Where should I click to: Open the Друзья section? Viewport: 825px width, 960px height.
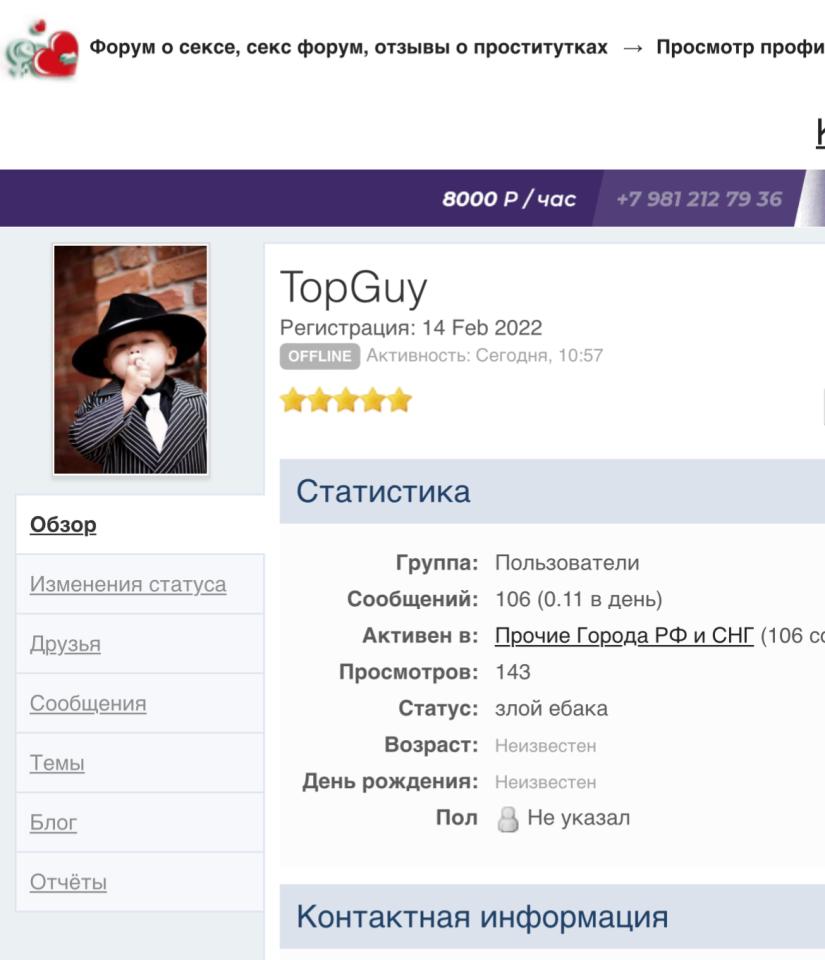65,644
